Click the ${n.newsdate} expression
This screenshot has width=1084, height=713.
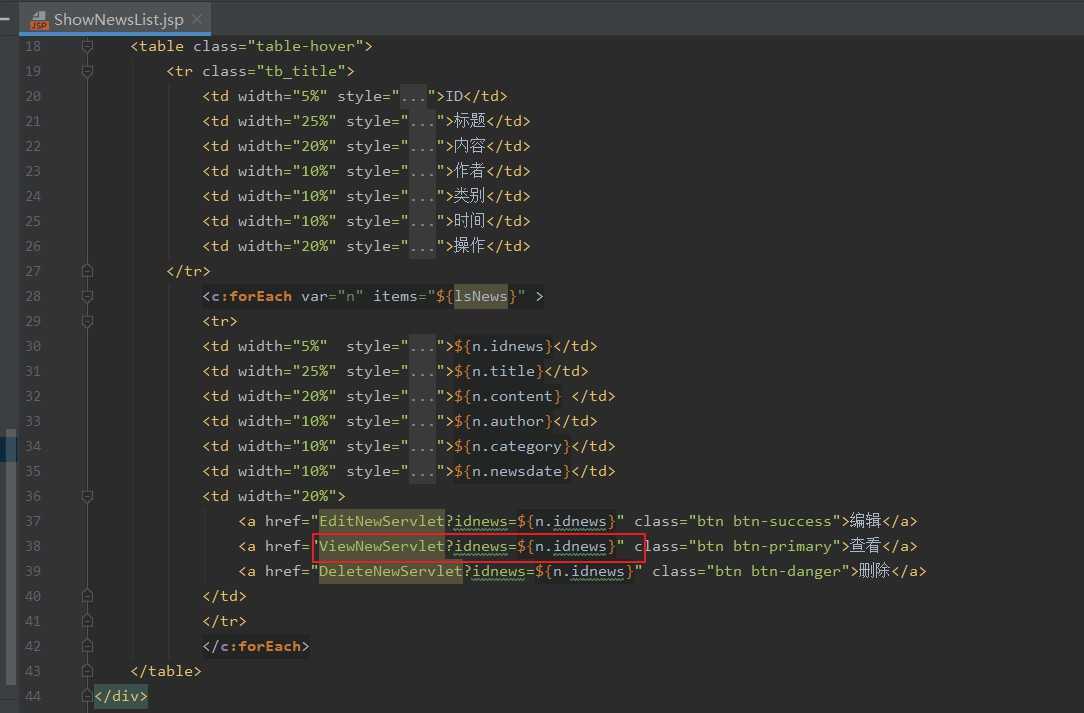point(512,470)
